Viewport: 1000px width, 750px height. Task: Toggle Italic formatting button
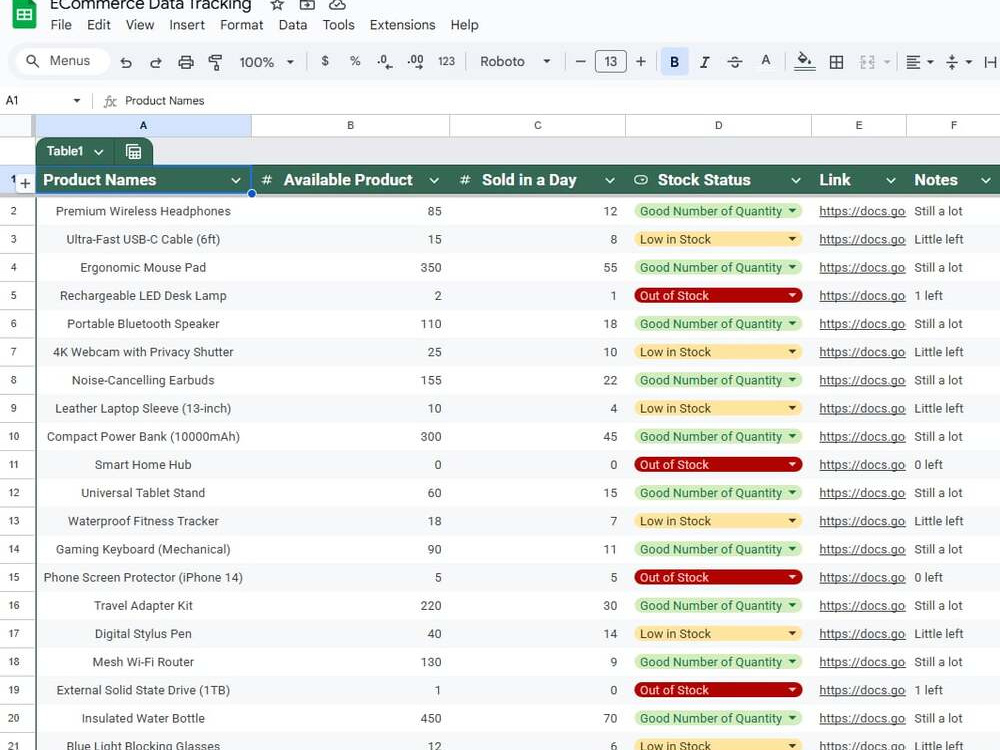point(705,62)
